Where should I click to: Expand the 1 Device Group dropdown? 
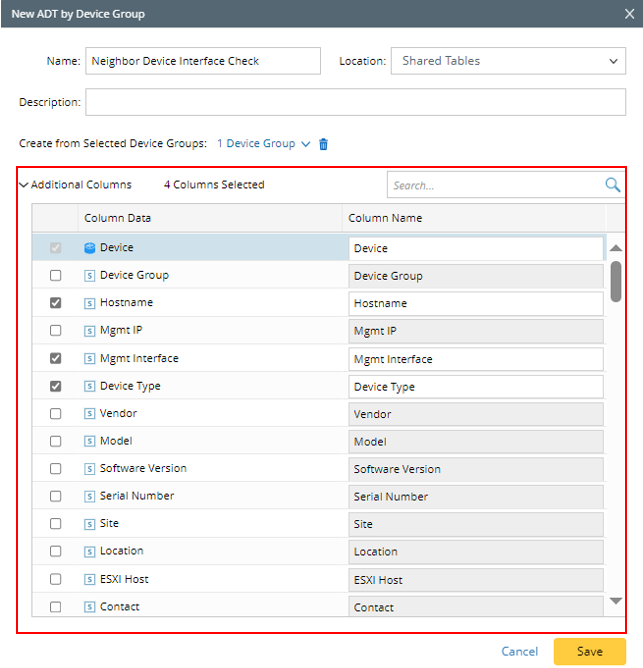pyautogui.click(x=263, y=144)
